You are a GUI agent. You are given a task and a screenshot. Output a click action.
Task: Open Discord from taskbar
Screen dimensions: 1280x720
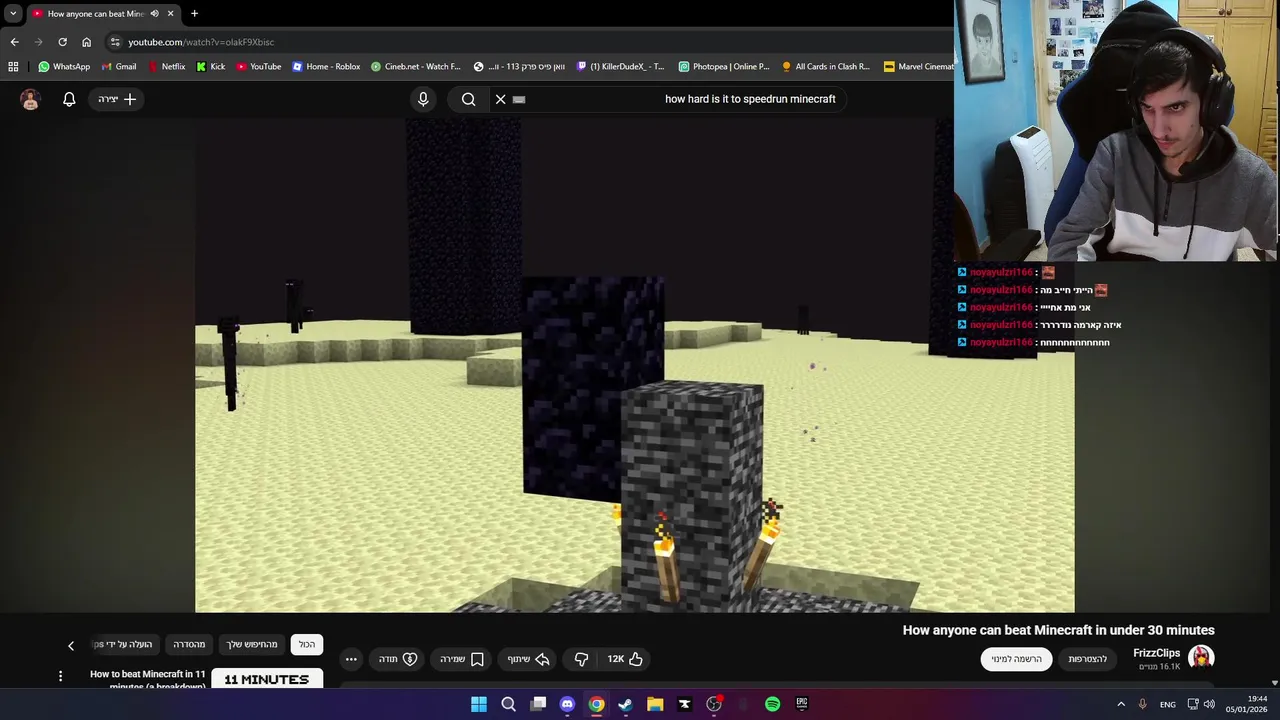567,704
